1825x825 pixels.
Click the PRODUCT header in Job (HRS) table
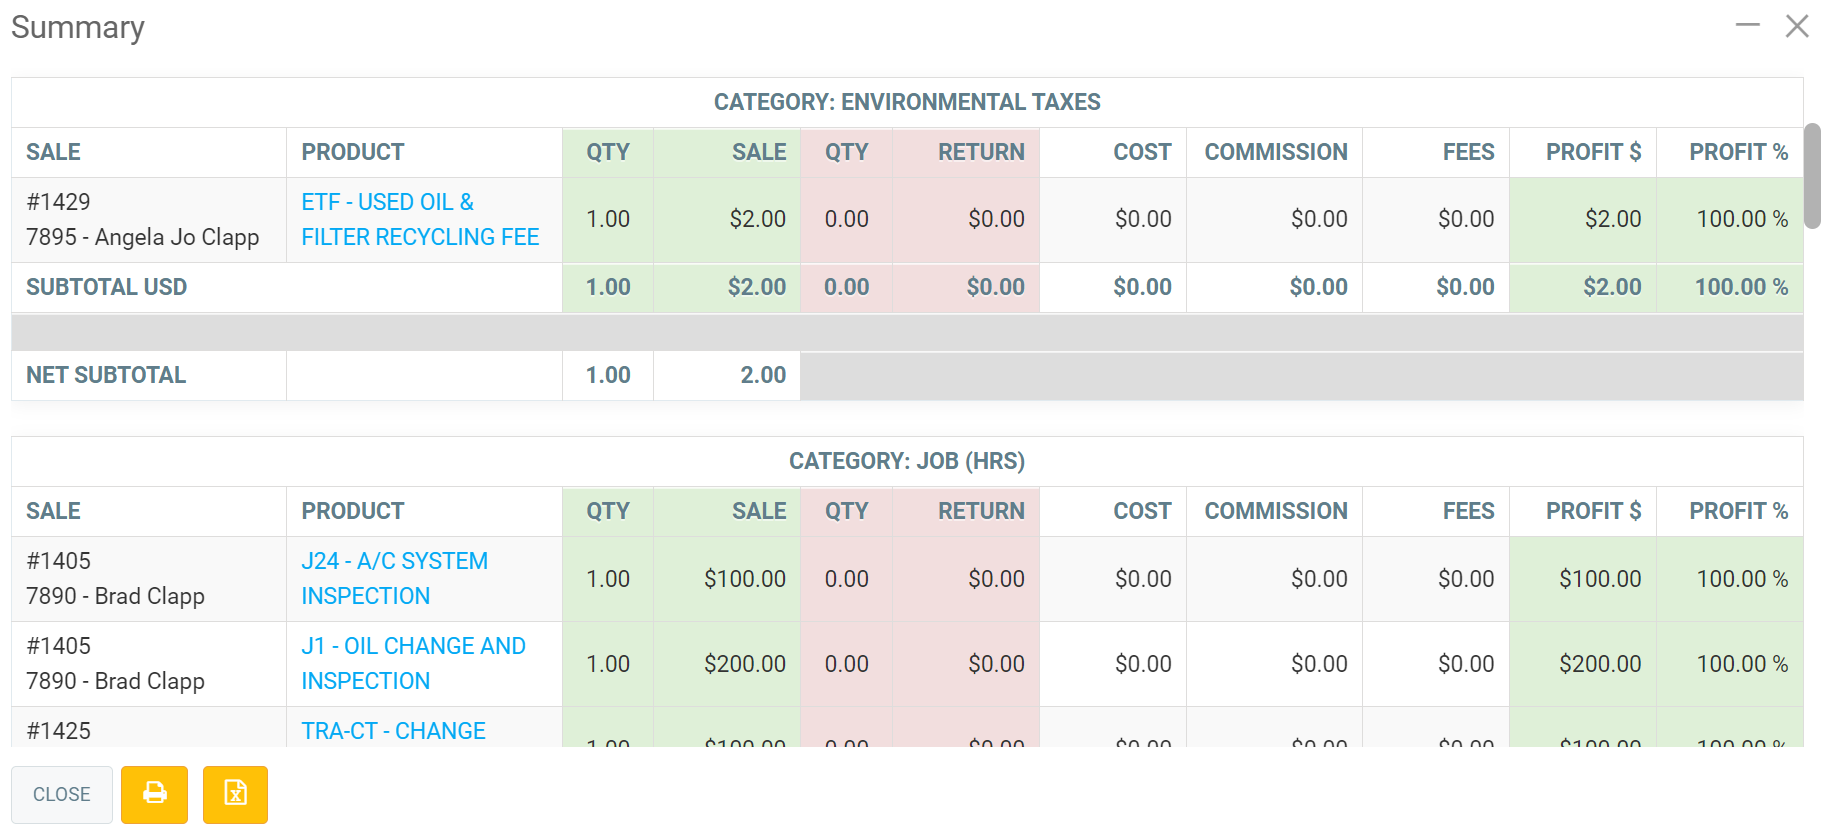click(x=353, y=511)
